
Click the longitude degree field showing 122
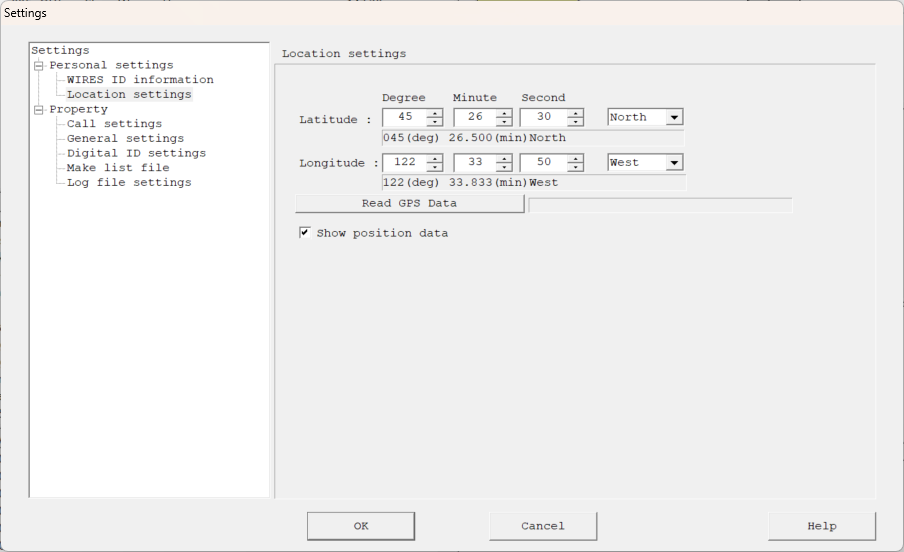pos(405,163)
